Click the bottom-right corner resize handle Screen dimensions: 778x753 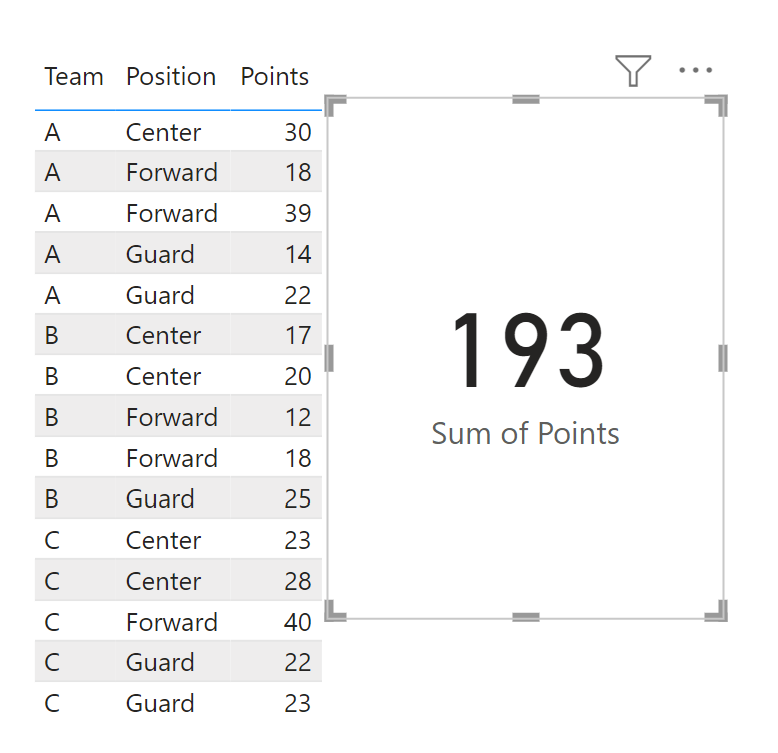(x=716, y=611)
